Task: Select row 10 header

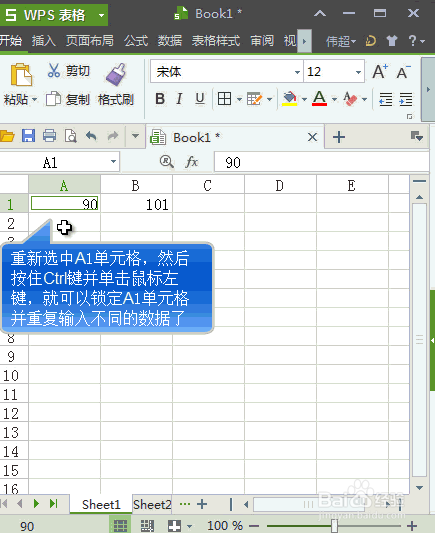Action: point(14,375)
